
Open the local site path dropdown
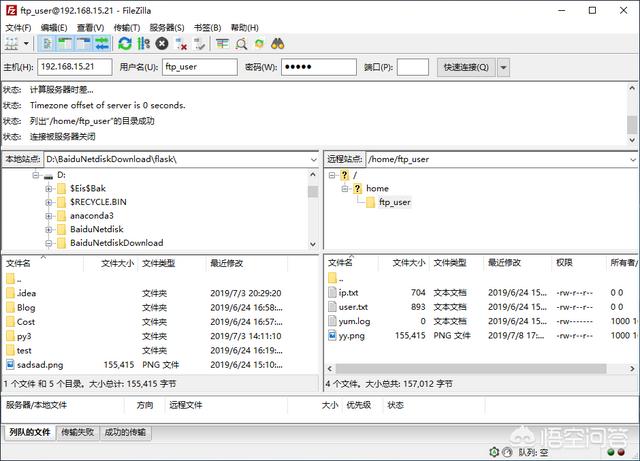click(313, 160)
